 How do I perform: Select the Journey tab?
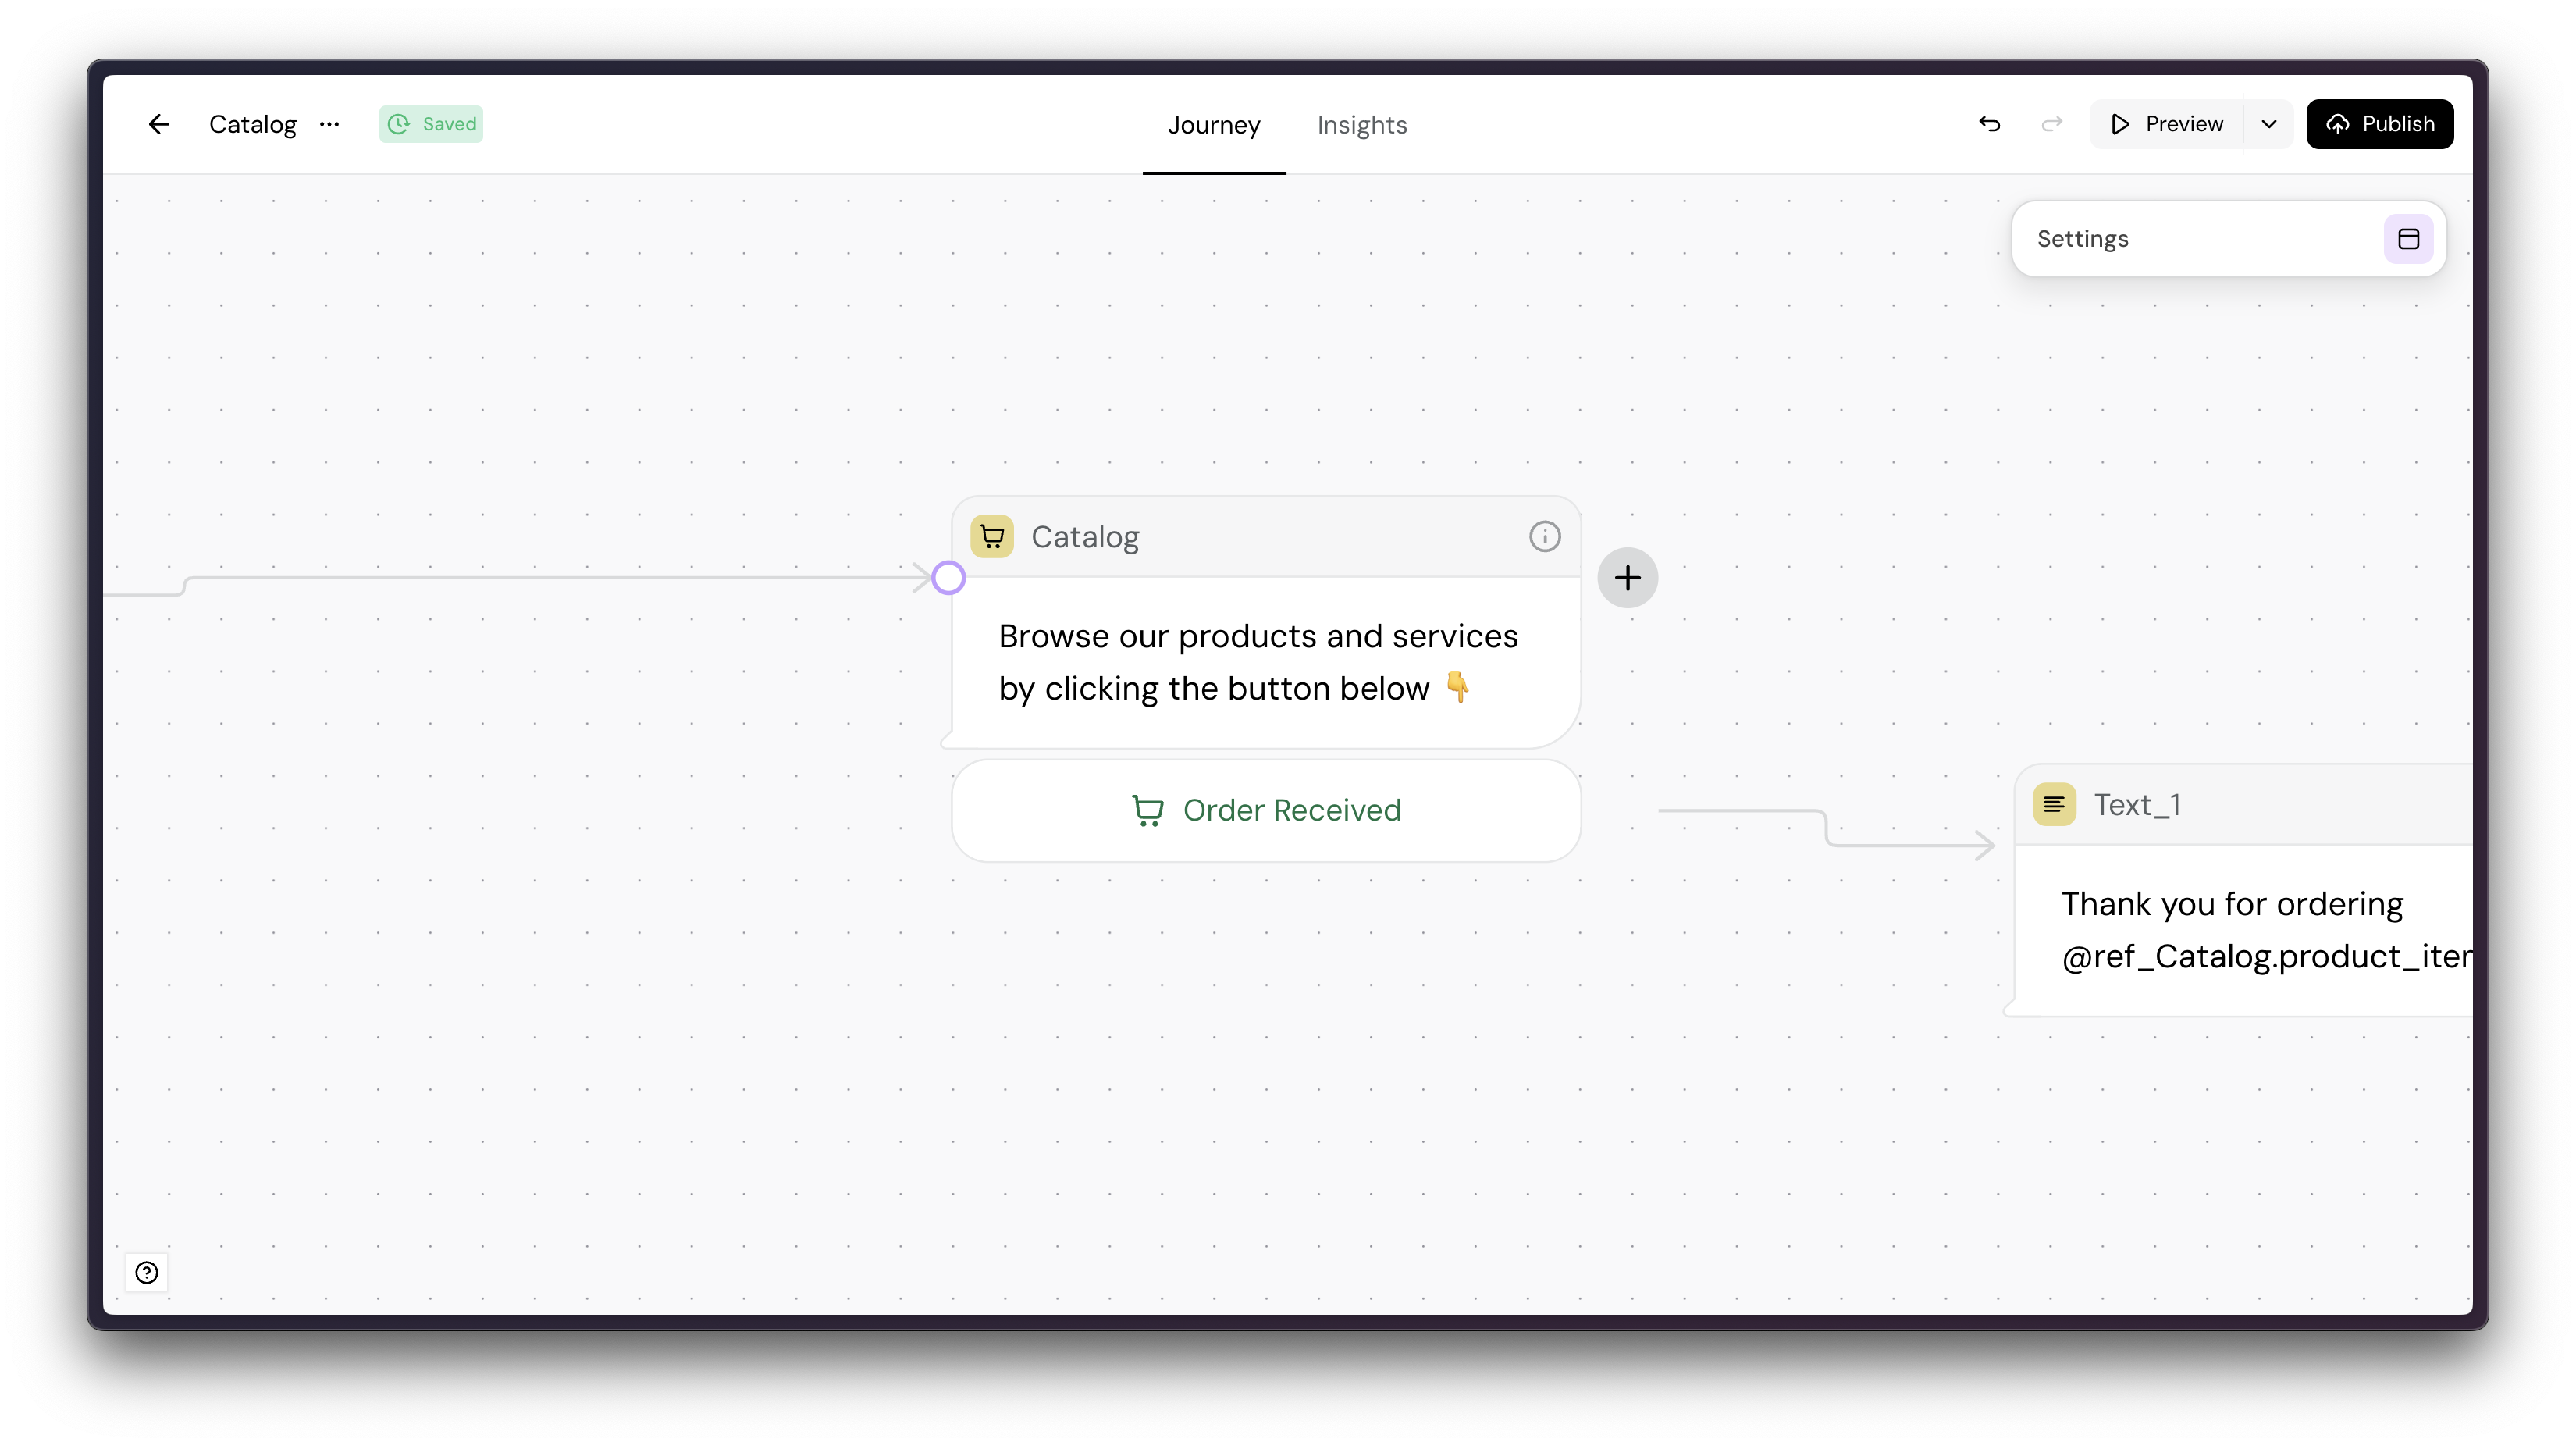point(1213,125)
